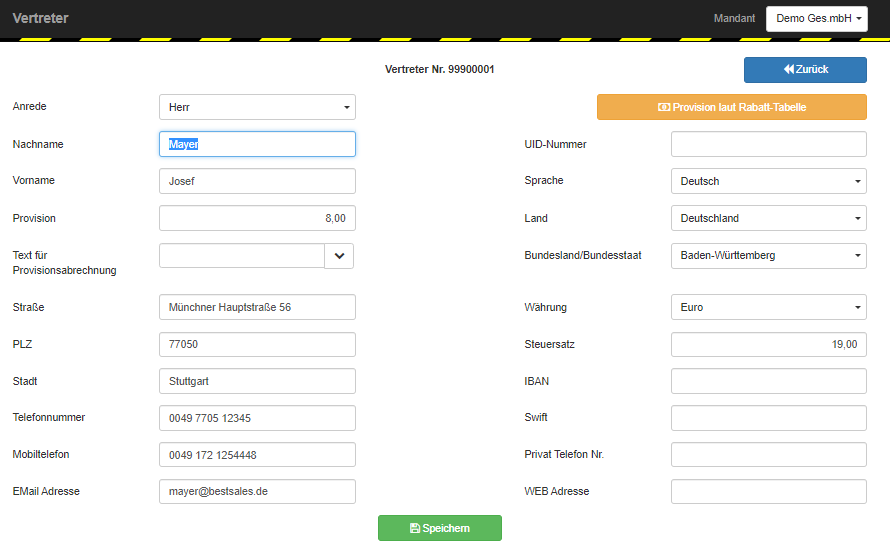Screen dimensions: 890x552
Task: Focus the Steuersatz field
Action: pyautogui.click(x=769, y=344)
